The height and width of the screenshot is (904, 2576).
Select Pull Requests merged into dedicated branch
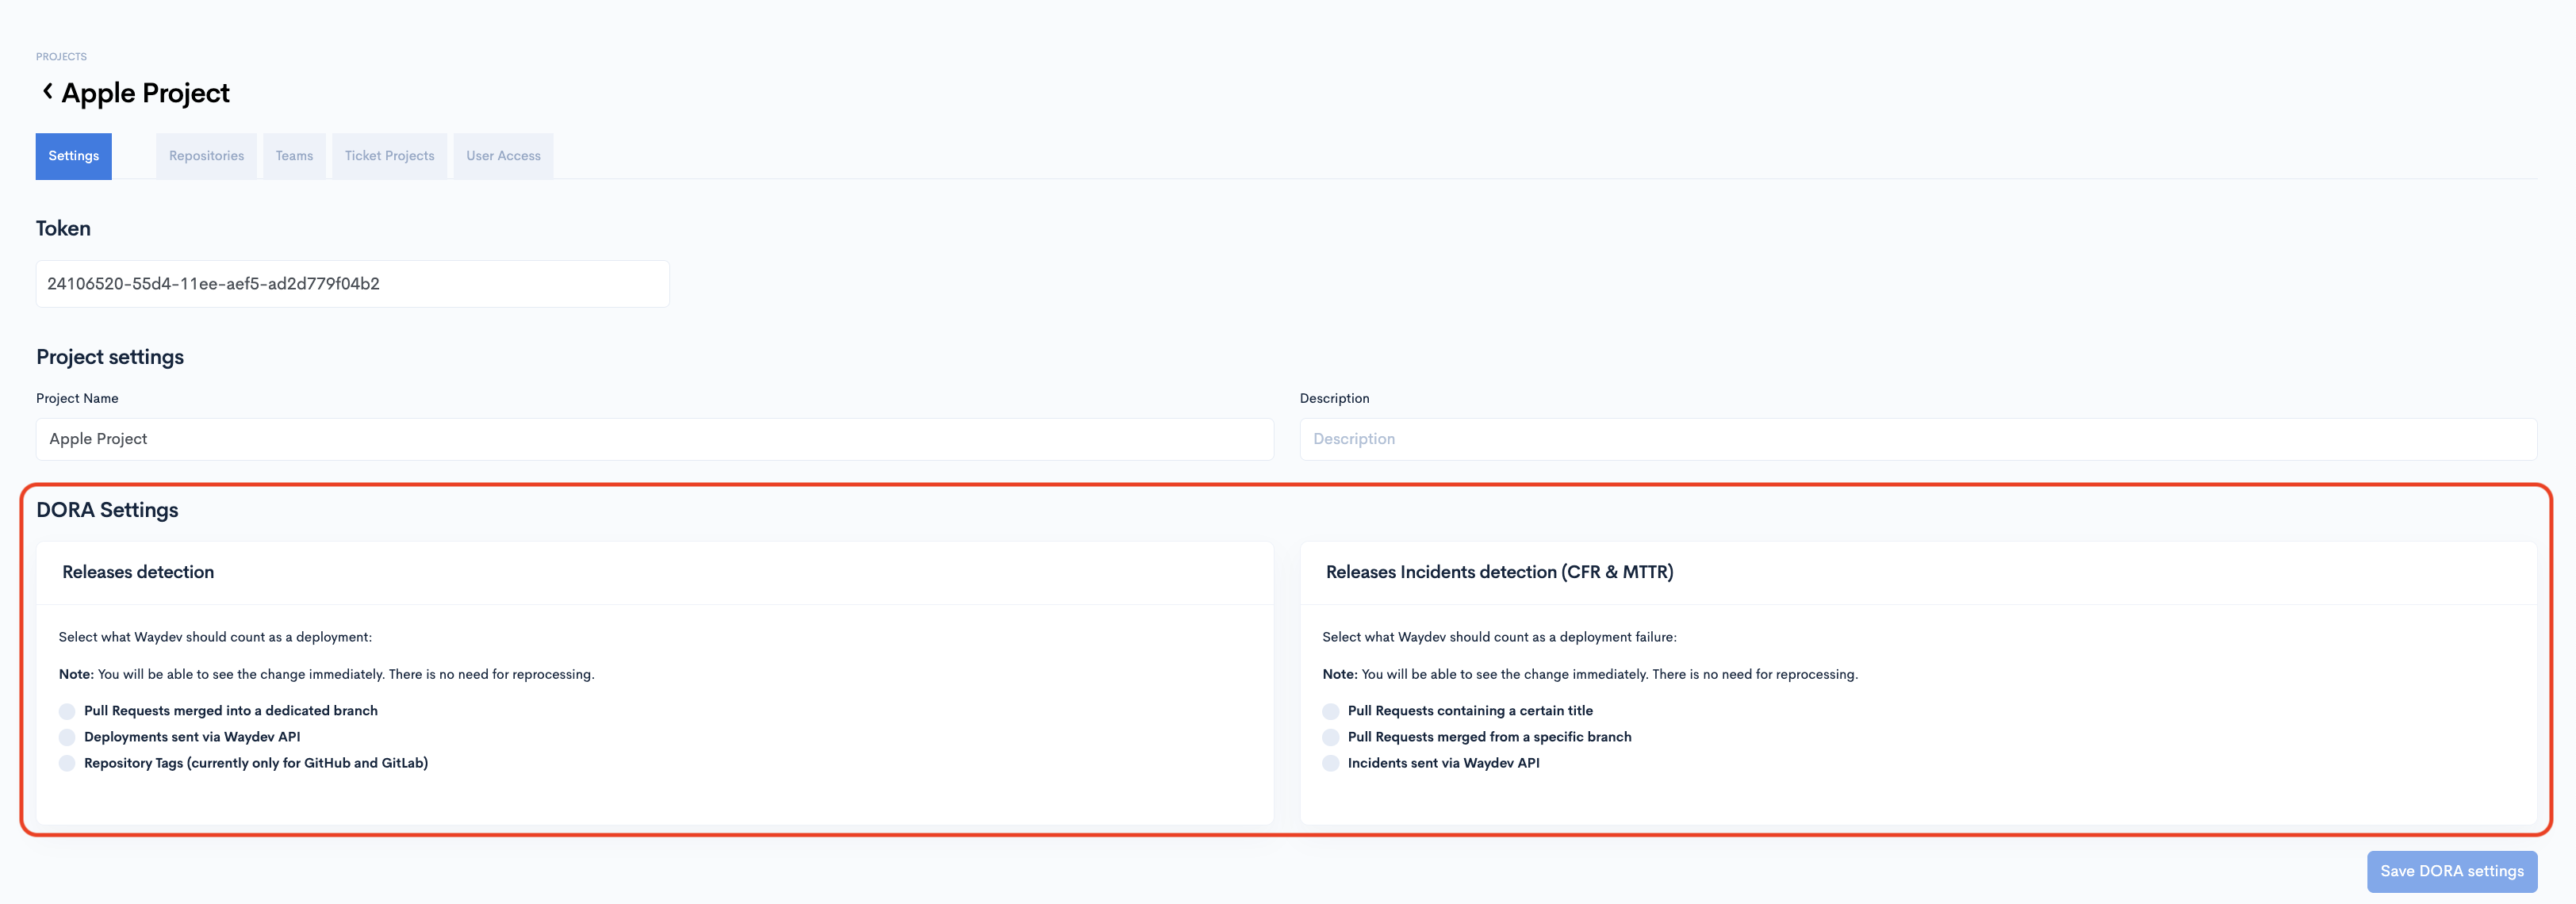click(x=67, y=711)
